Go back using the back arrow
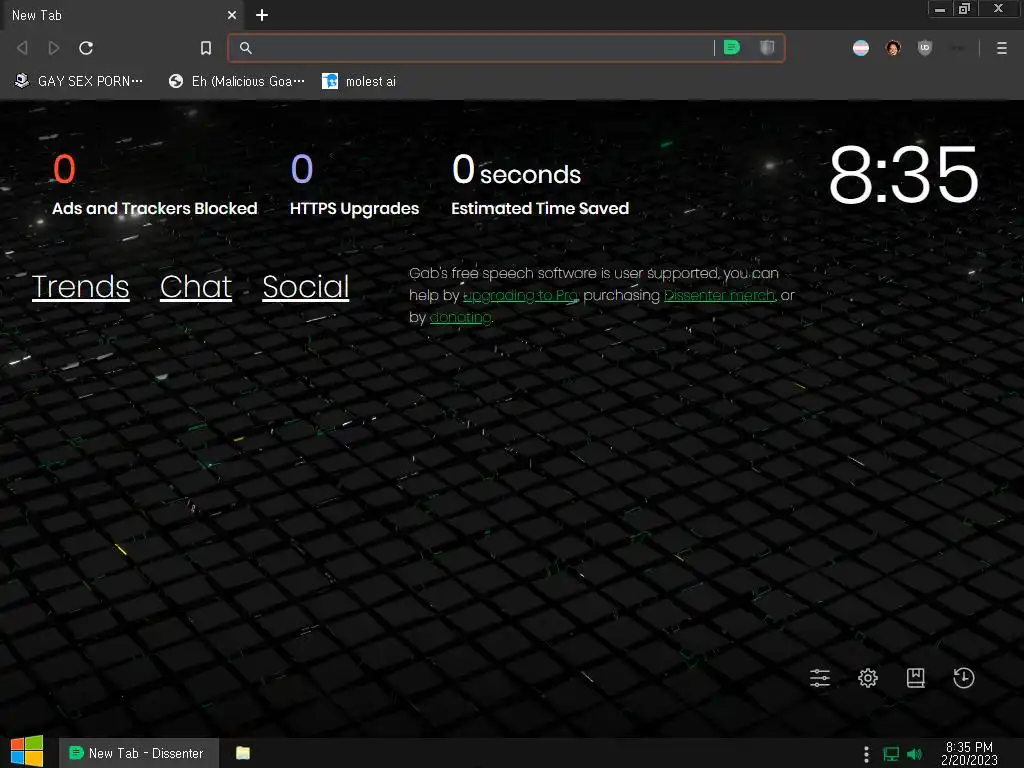The image size is (1024, 768). tap(22, 48)
